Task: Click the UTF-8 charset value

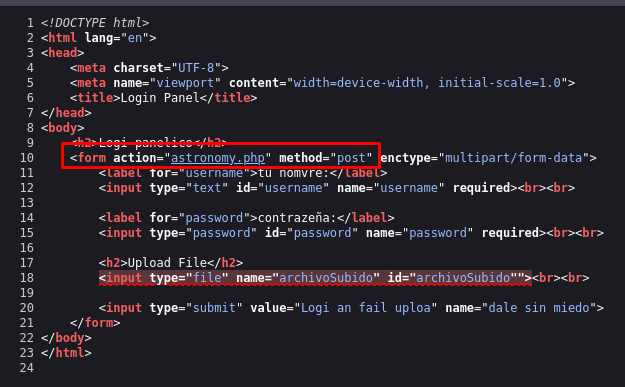Action: click(x=196, y=68)
